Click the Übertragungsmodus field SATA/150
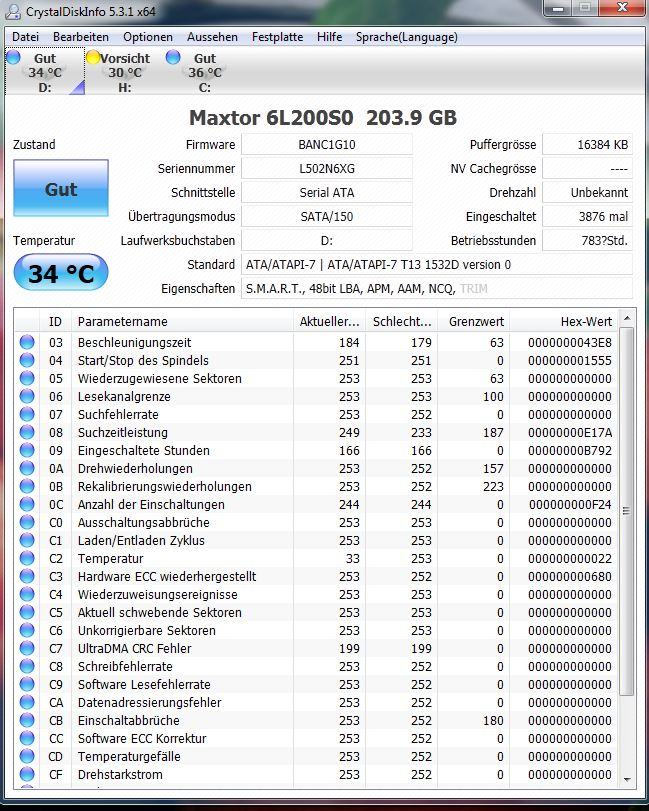The image size is (649, 811). 327,216
